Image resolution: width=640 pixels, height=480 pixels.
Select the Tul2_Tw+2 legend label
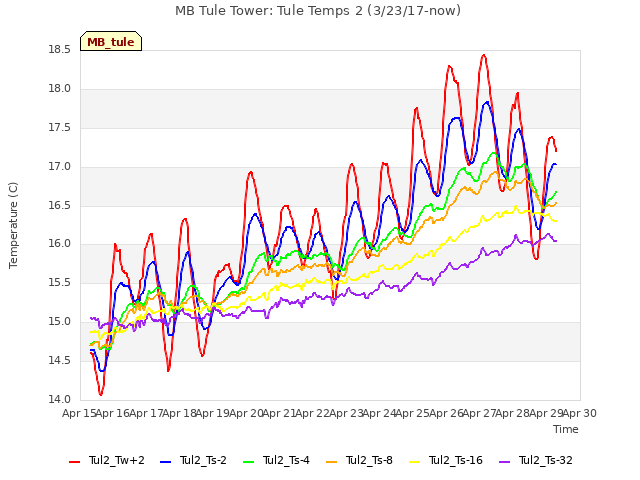coord(117,460)
